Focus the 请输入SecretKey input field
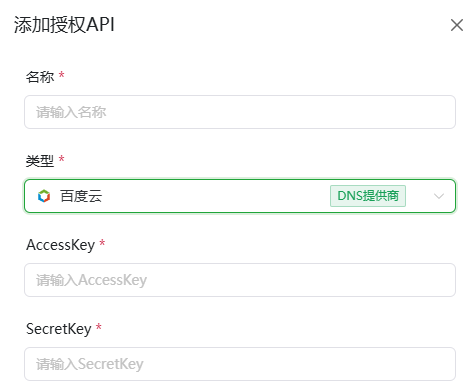 click(x=240, y=364)
